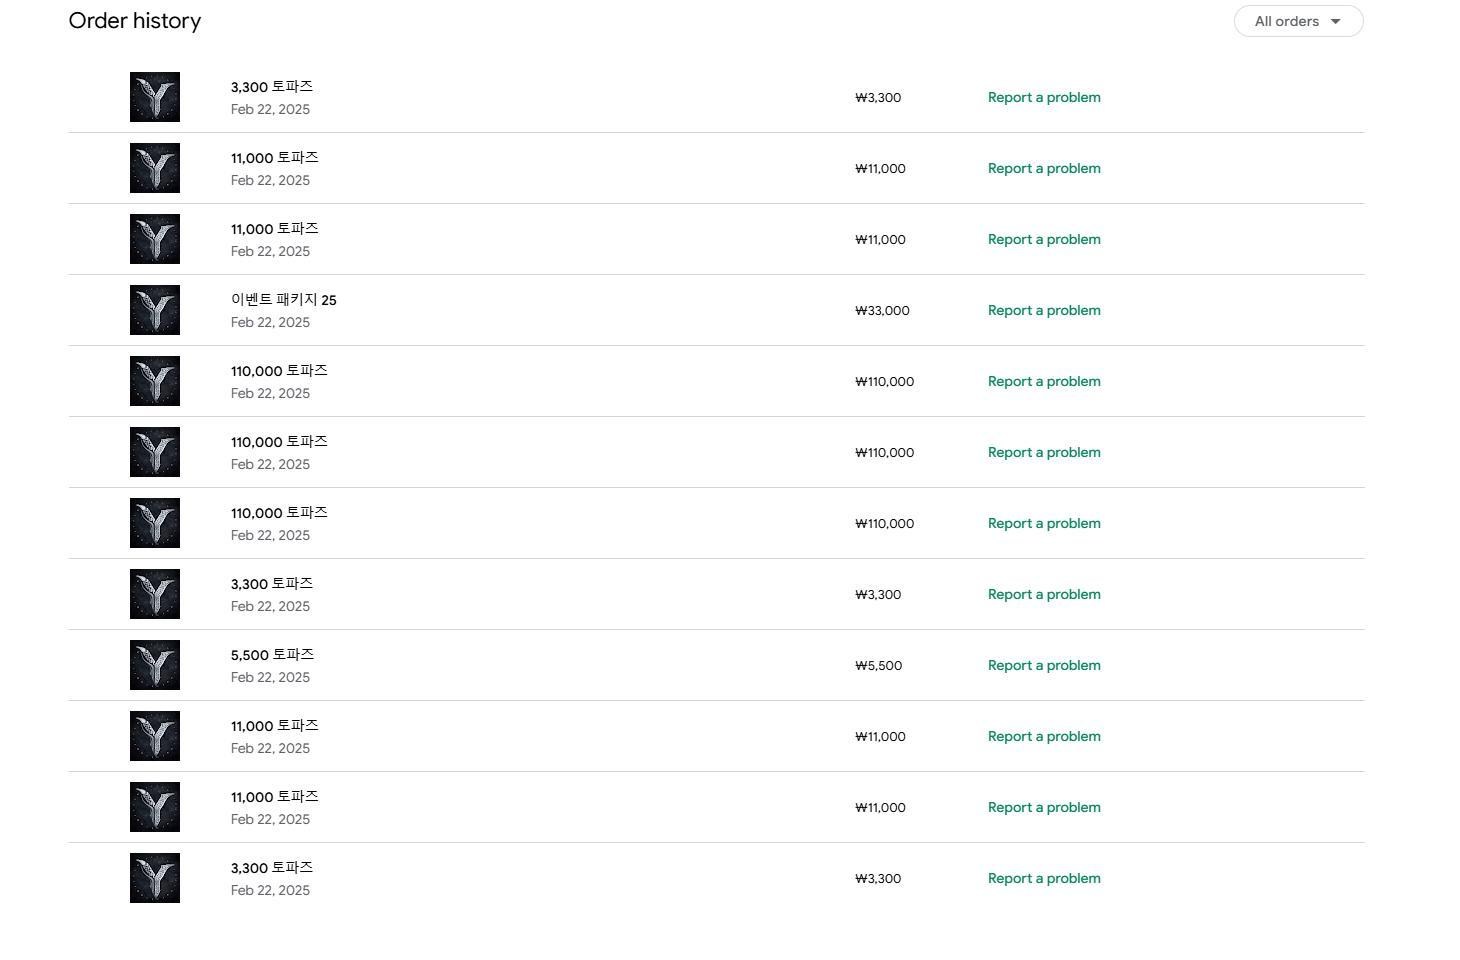Click the middle 110,000 토파즈 order title
1460x960 pixels.
point(279,442)
